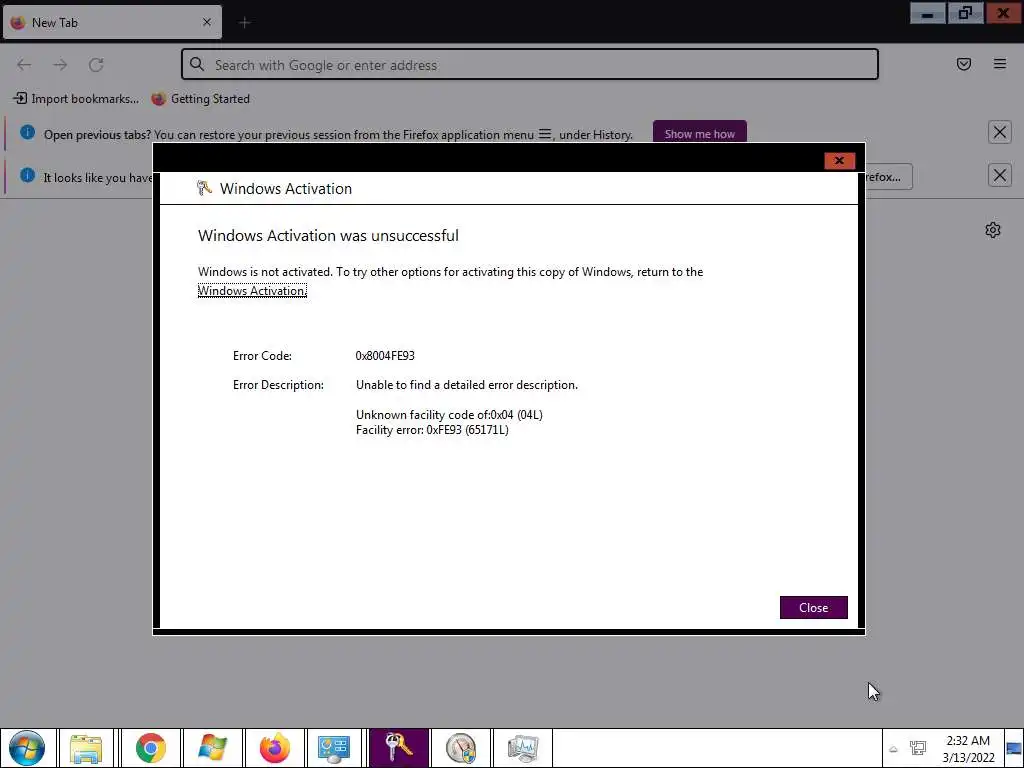1024x768 pixels.
Task: Click the Firefox address search bar
Action: [x=530, y=65]
